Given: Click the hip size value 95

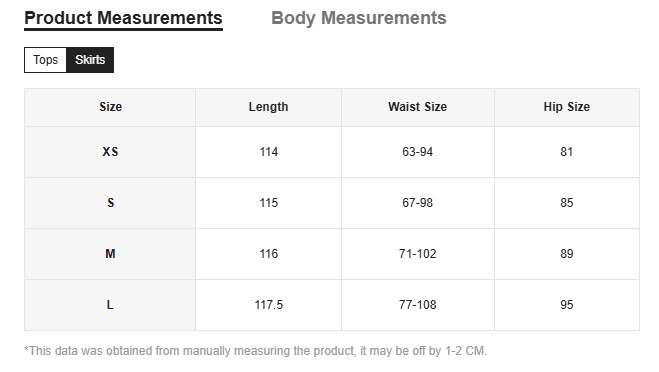Looking at the screenshot, I should pos(567,305).
